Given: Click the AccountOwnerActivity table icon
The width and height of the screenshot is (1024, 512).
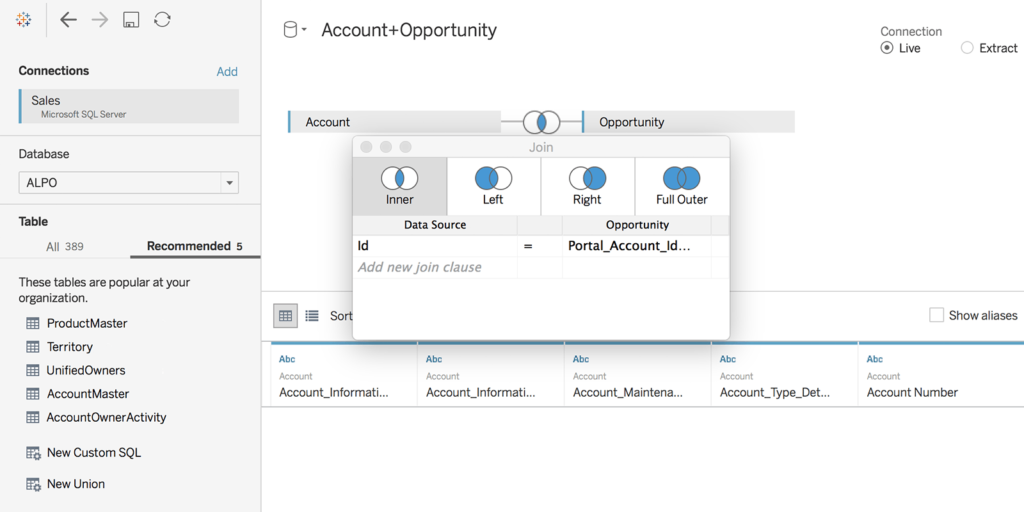Looking at the screenshot, I should [x=33, y=417].
